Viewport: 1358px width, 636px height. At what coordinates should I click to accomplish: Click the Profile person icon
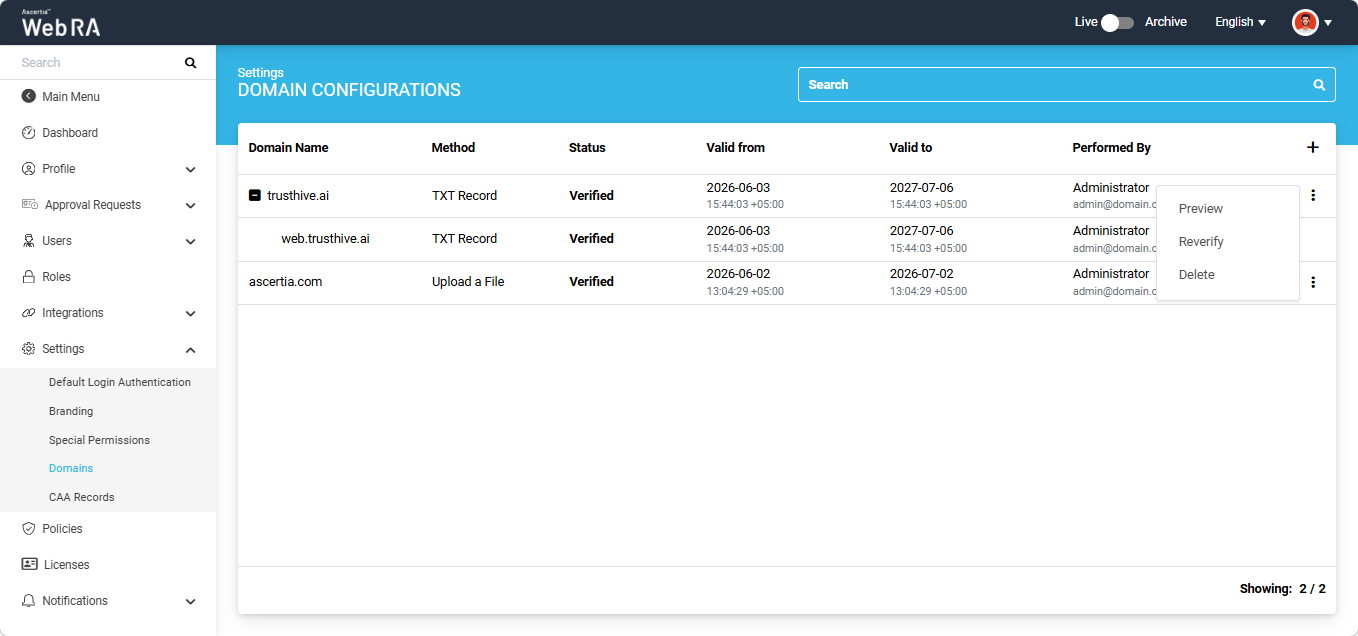coord(29,168)
